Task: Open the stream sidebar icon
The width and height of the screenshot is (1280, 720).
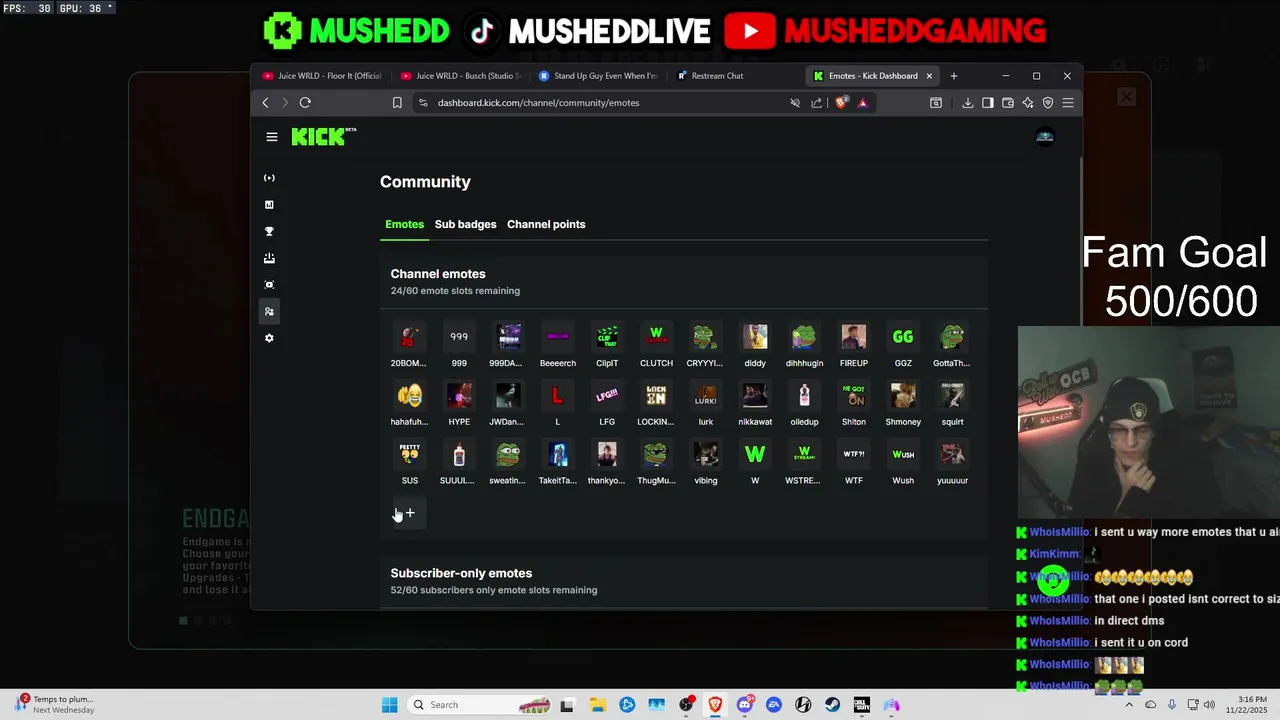Action: 269,178
